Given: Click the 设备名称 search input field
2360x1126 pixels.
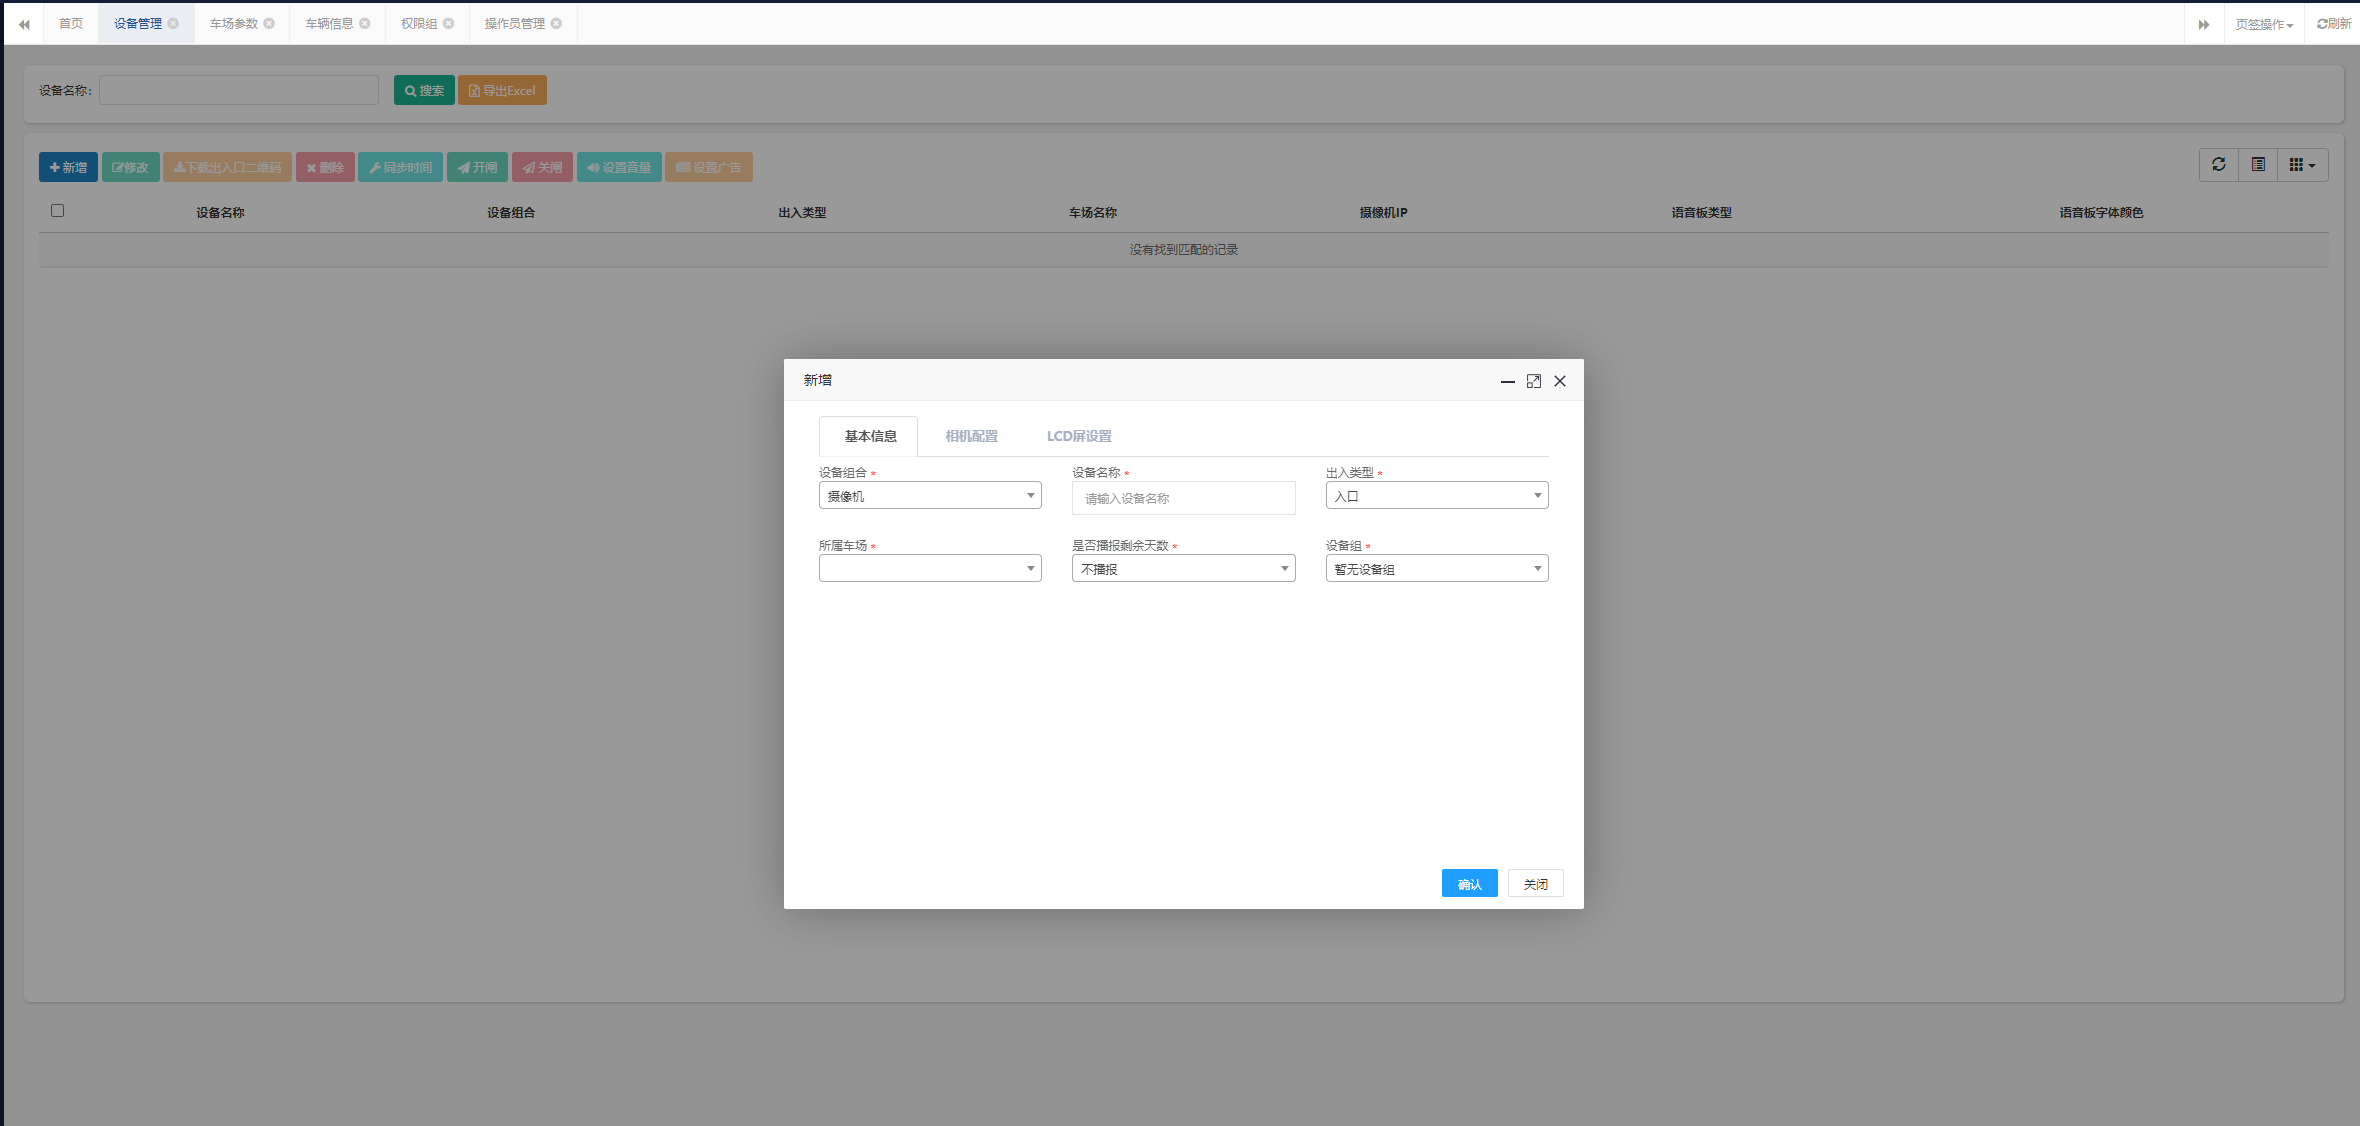Looking at the screenshot, I should pyautogui.click(x=239, y=90).
